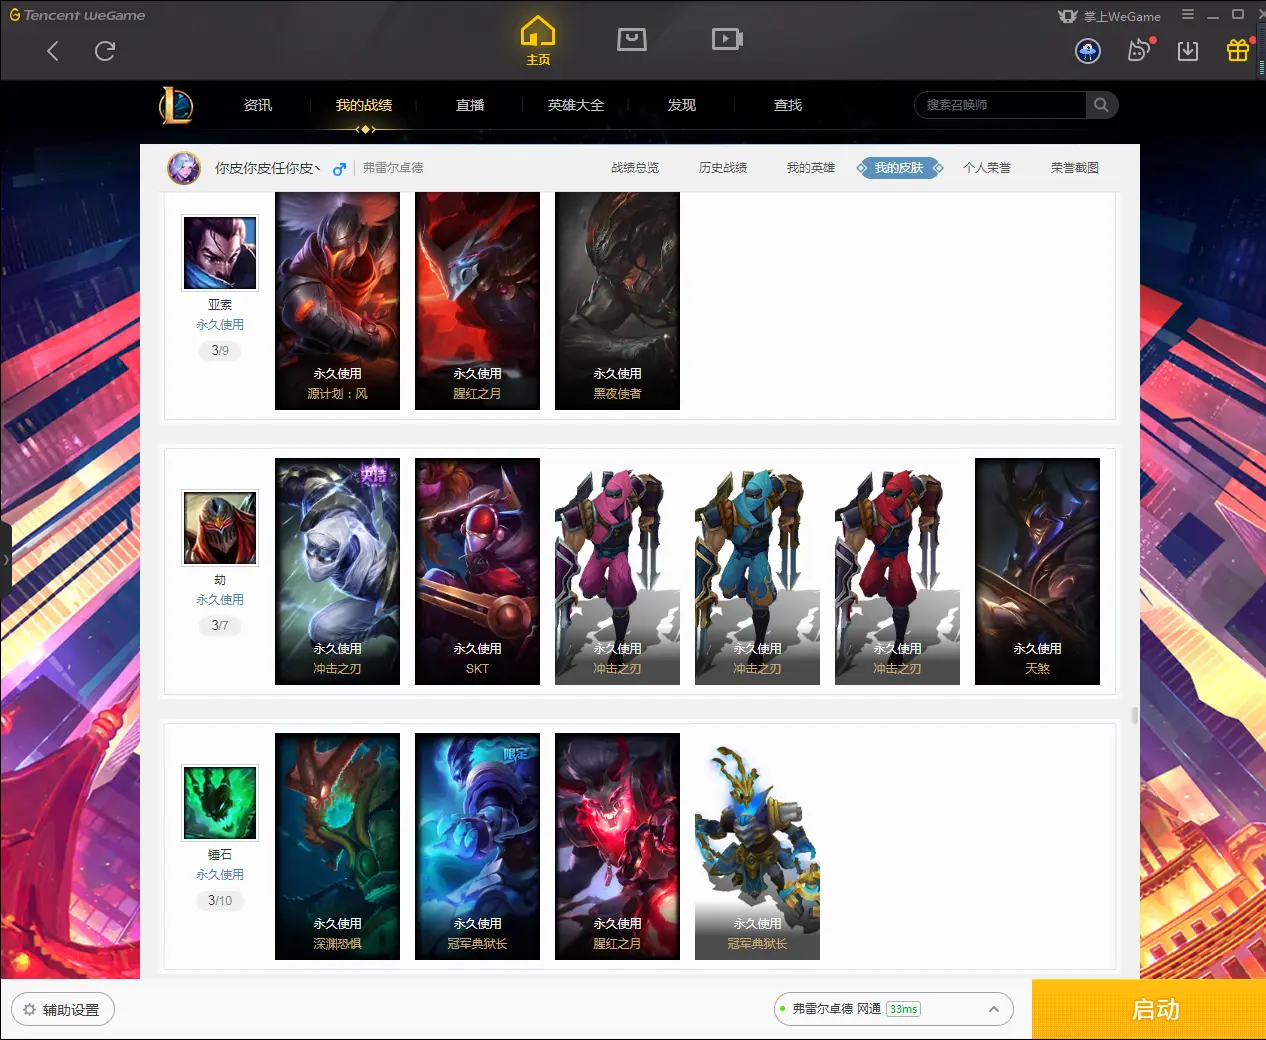The width and height of the screenshot is (1266, 1040).
Task: Open the 黑夜使者 skin card
Action: coord(617,301)
